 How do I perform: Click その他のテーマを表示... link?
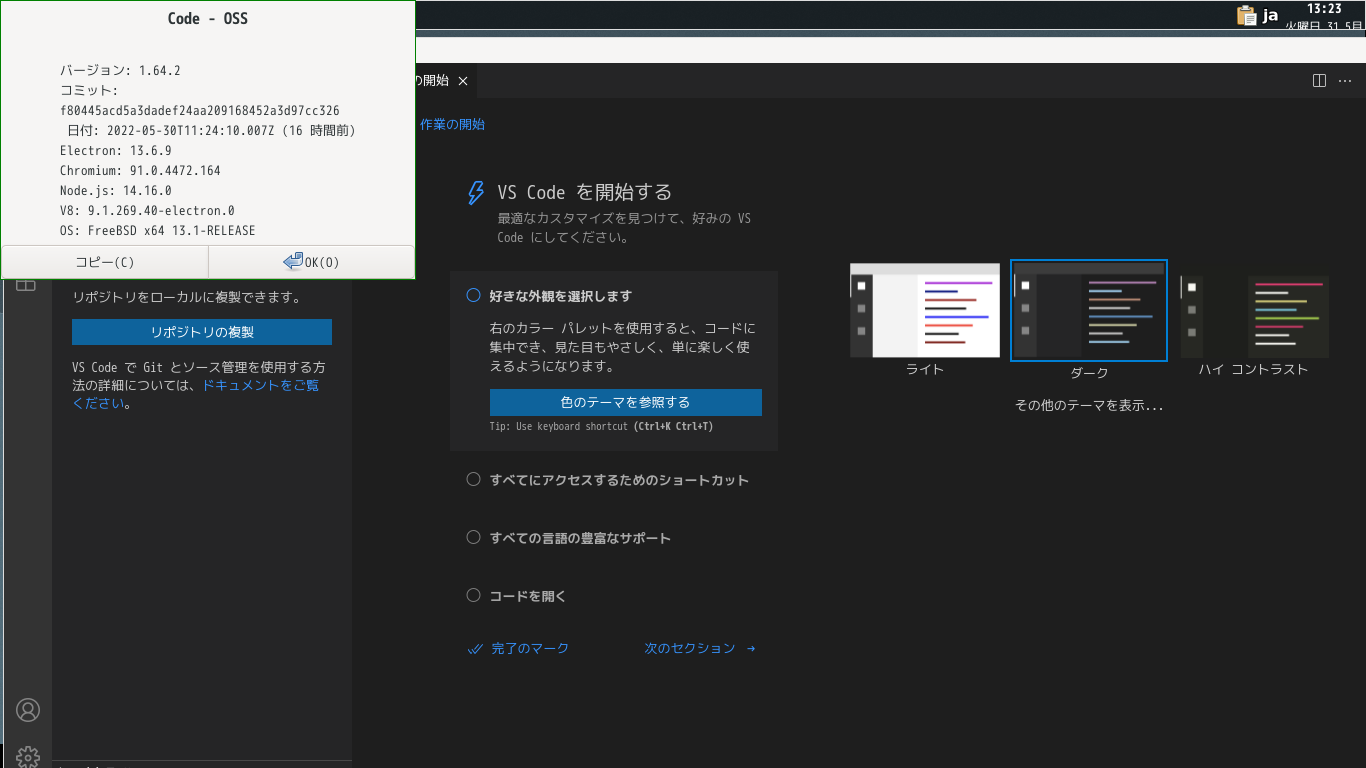(1089, 406)
